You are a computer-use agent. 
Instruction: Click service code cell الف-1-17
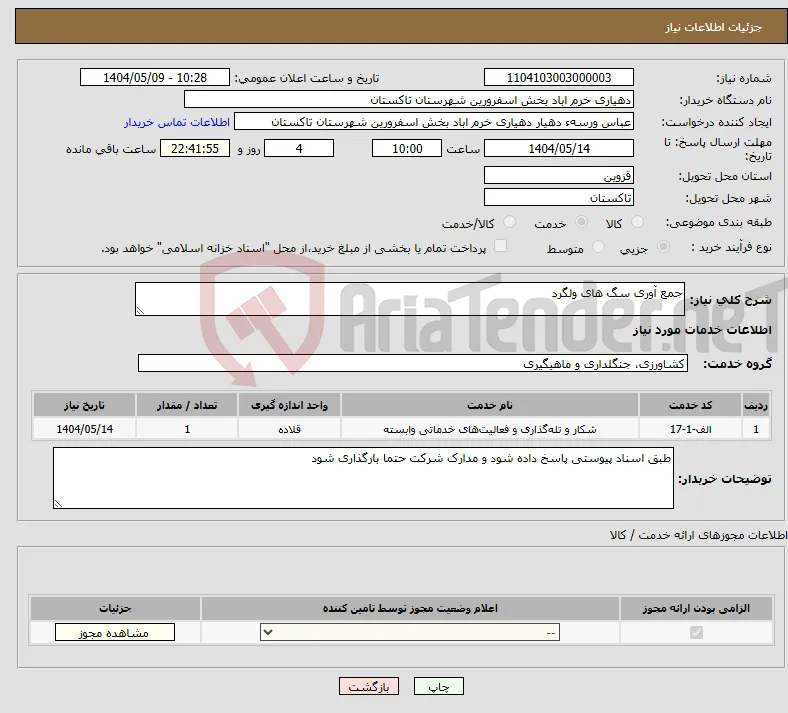[x=691, y=429]
